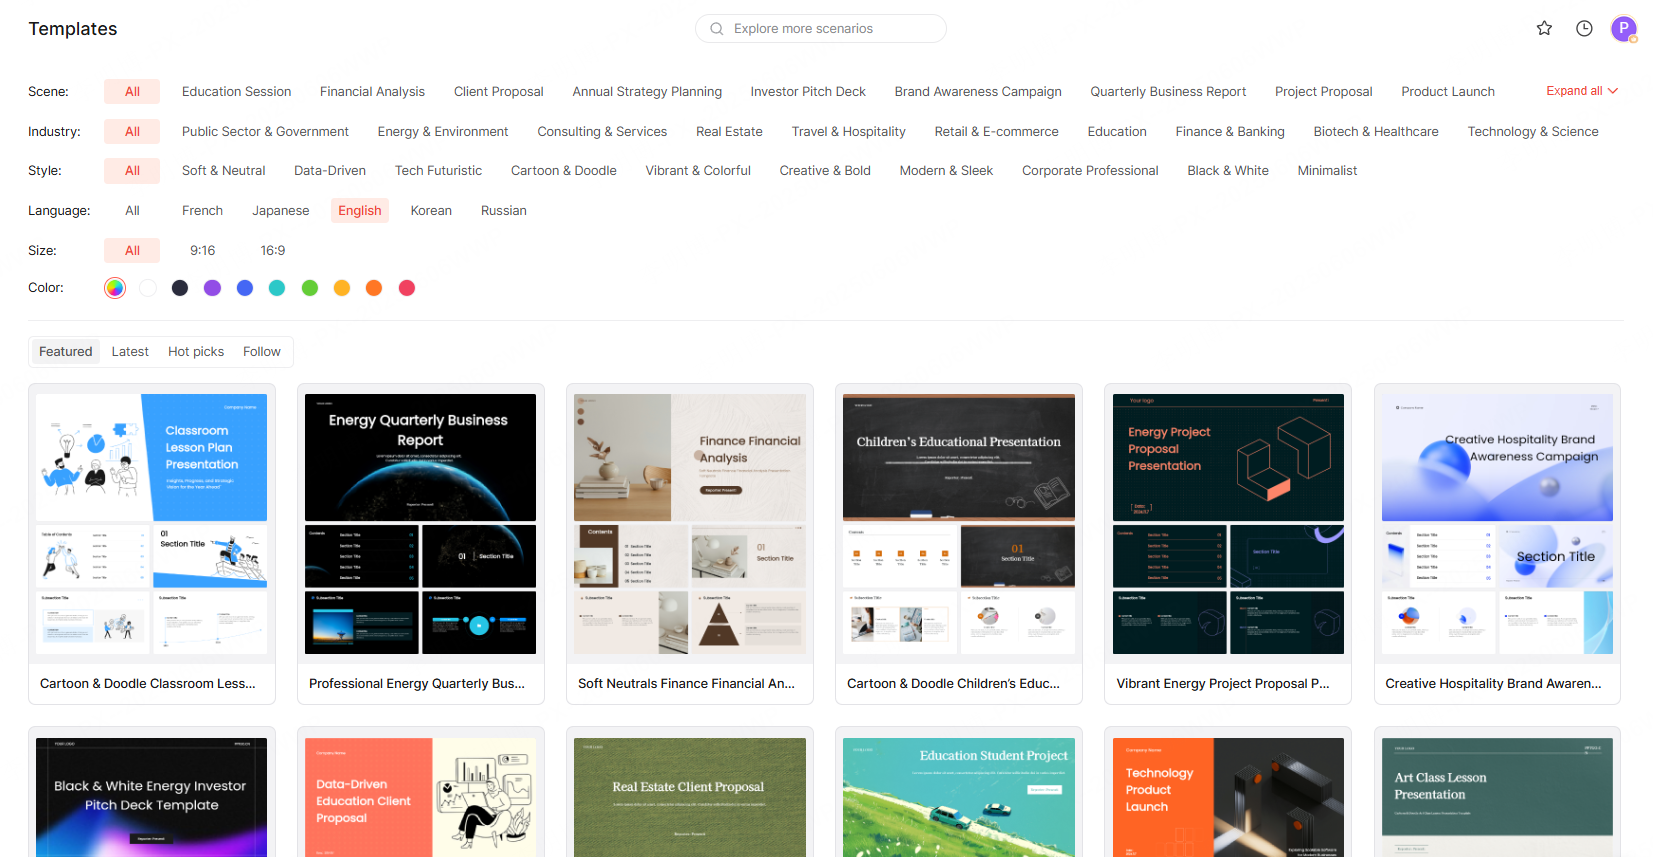The width and height of the screenshot is (1653, 857).
Task: Select the Minimalist style filter
Action: 1326,170
